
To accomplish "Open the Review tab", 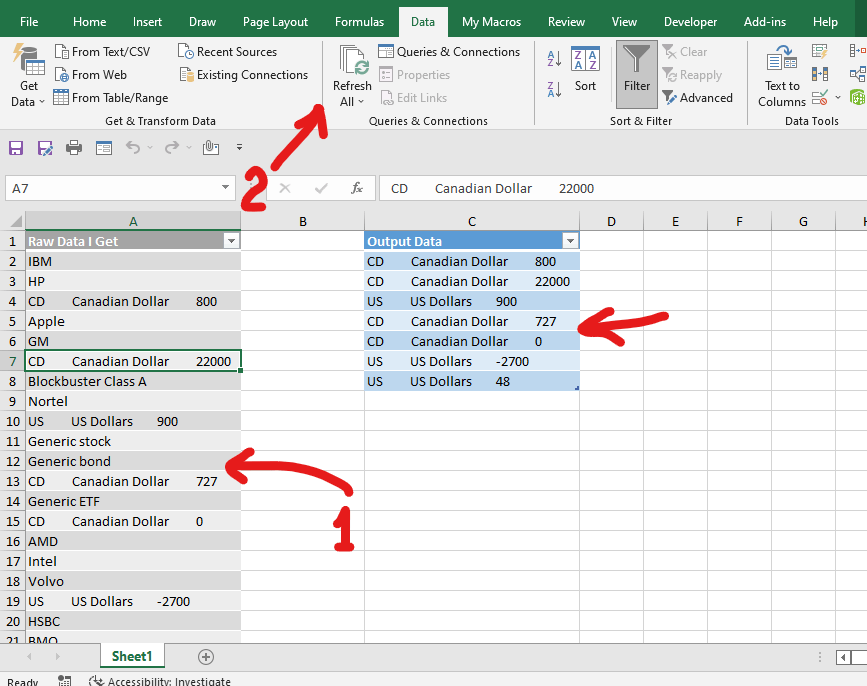I will tap(566, 22).
